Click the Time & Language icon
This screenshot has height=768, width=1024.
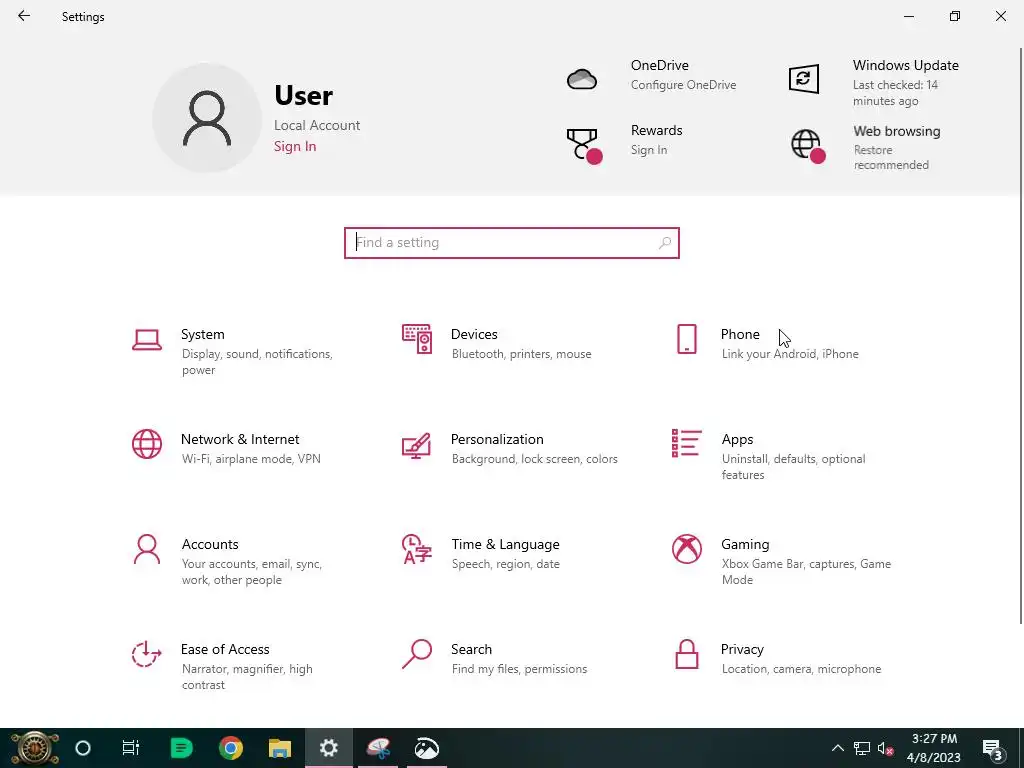[x=417, y=549]
